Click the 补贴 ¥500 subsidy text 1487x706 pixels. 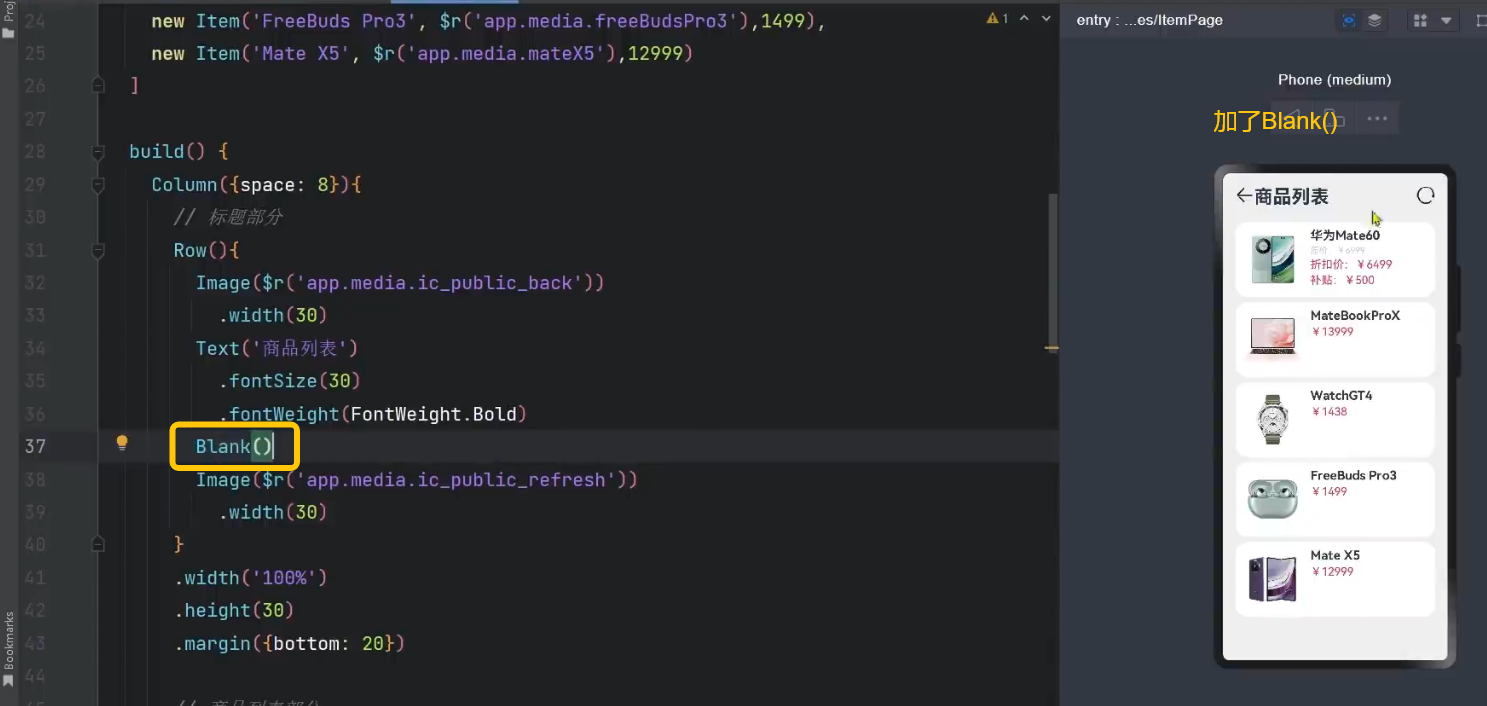click(1342, 280)
